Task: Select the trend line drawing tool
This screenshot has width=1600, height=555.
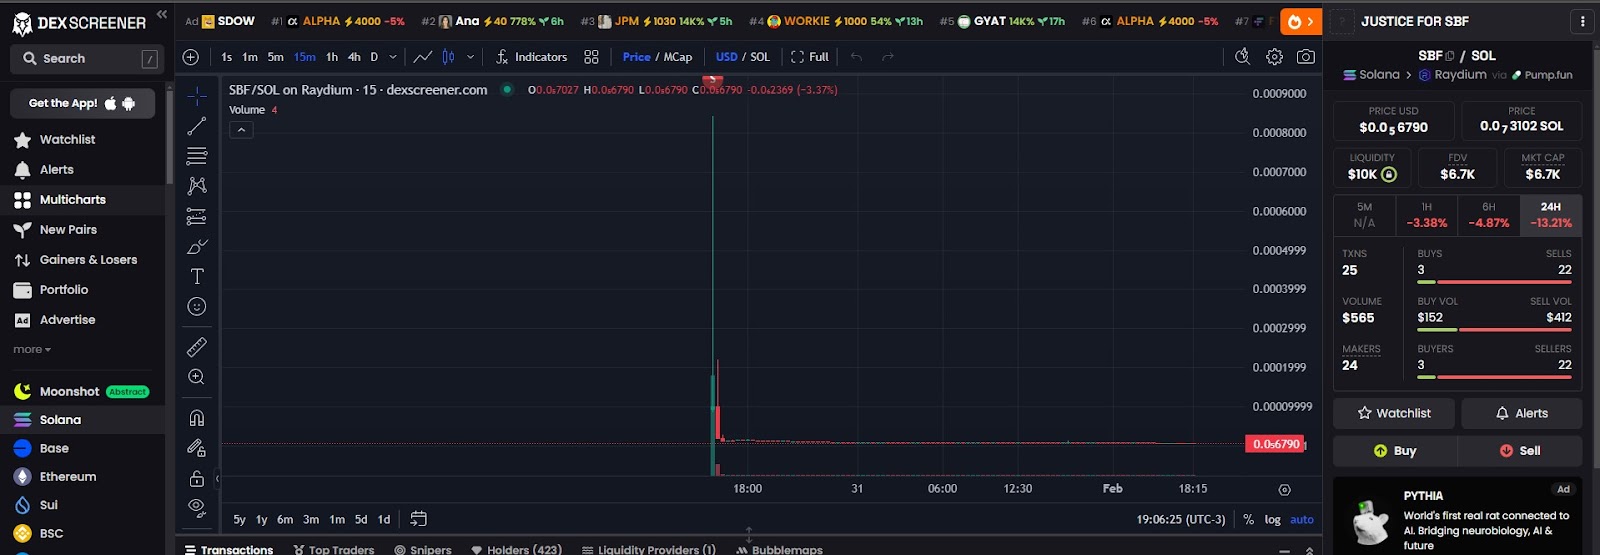Action: 197,126
